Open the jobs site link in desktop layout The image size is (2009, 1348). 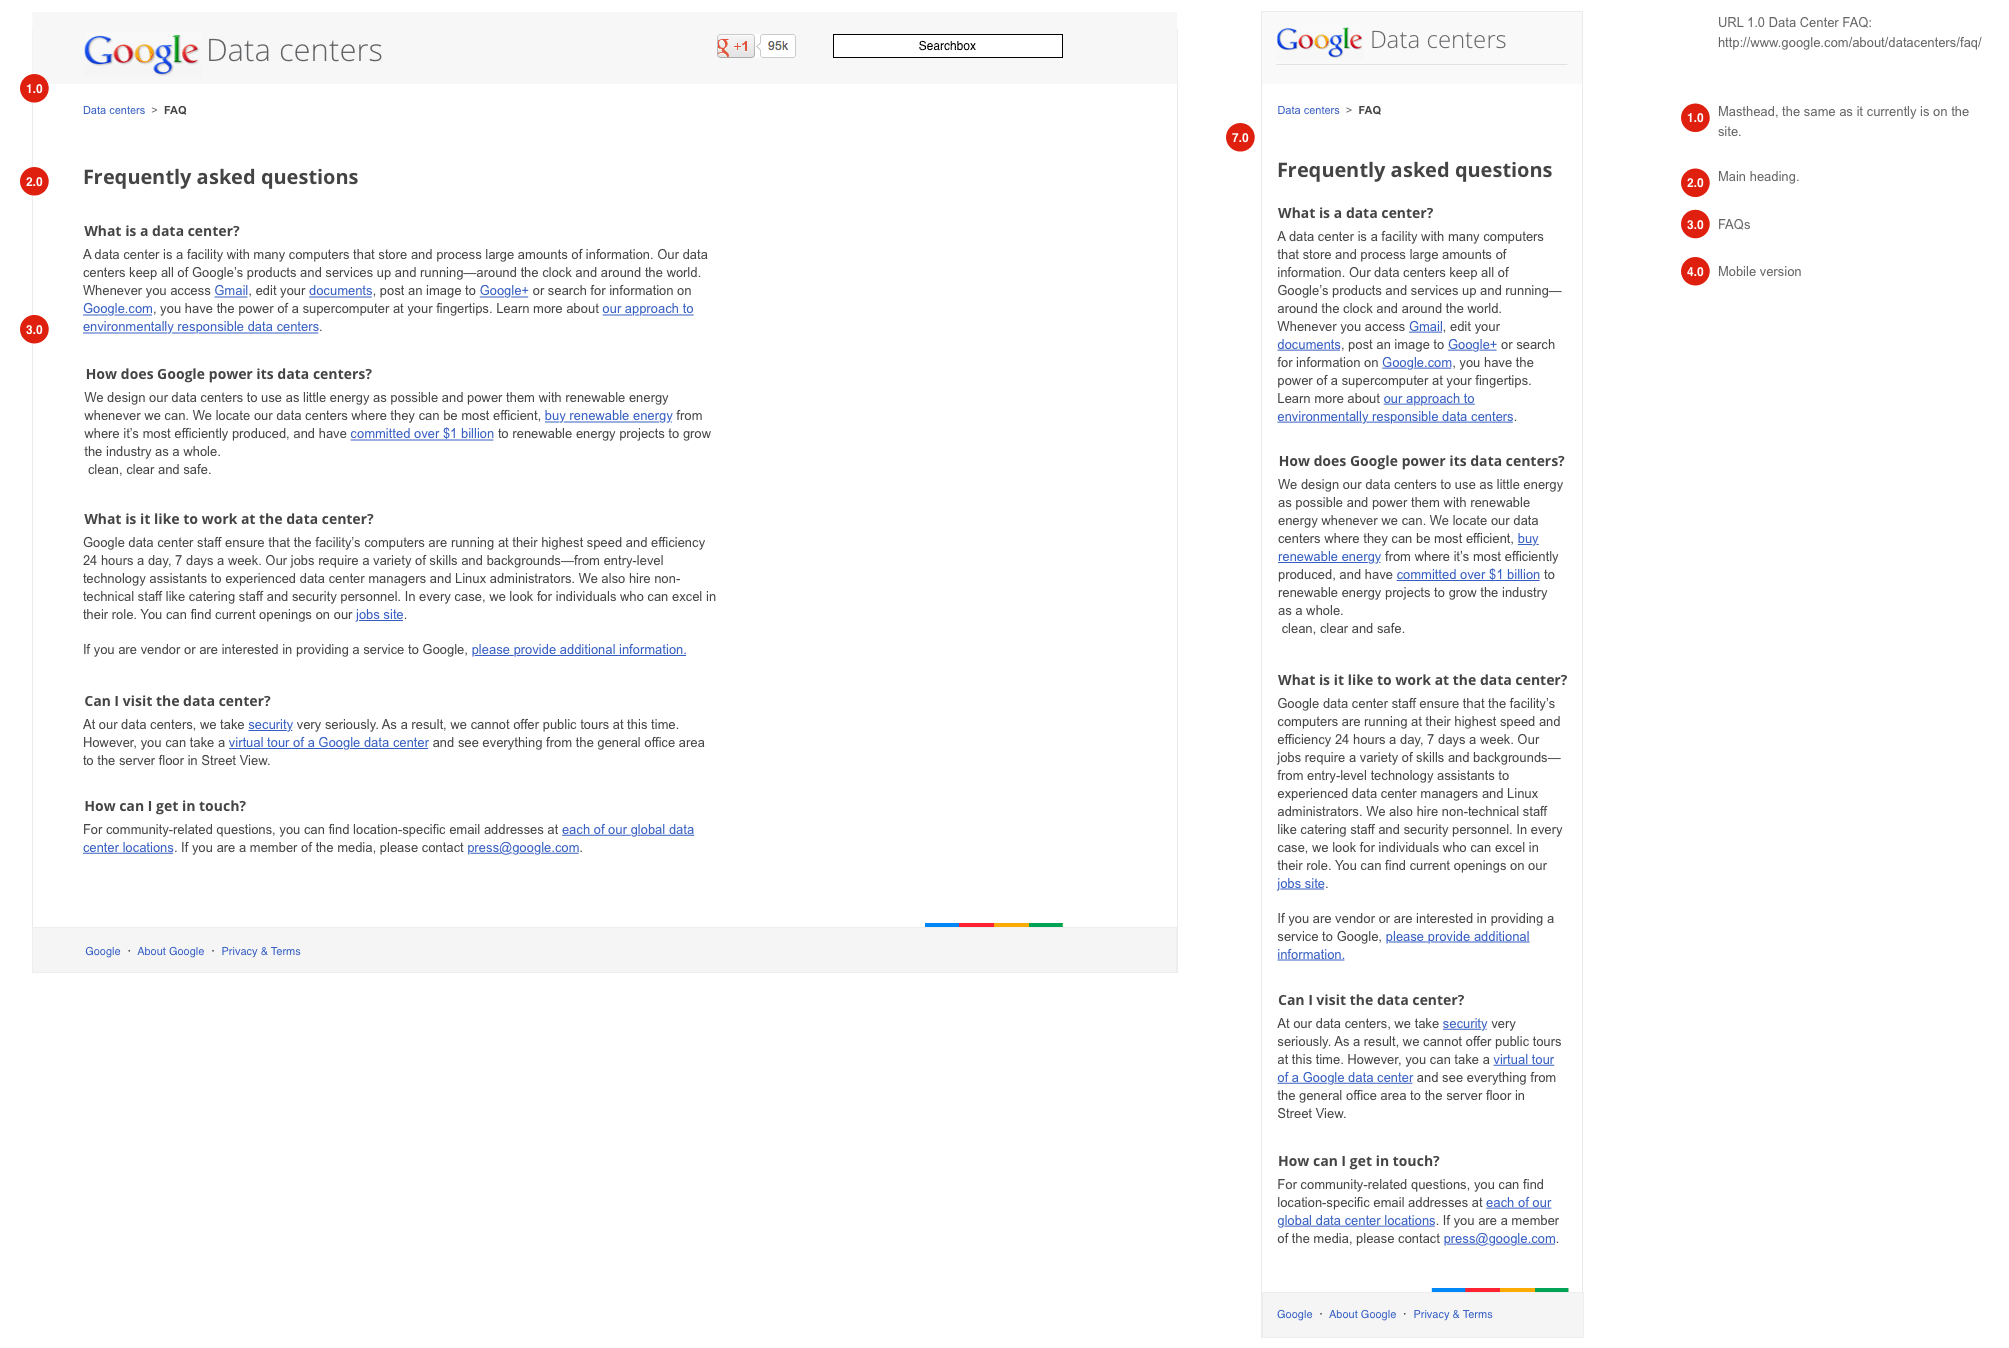[379, 615]
